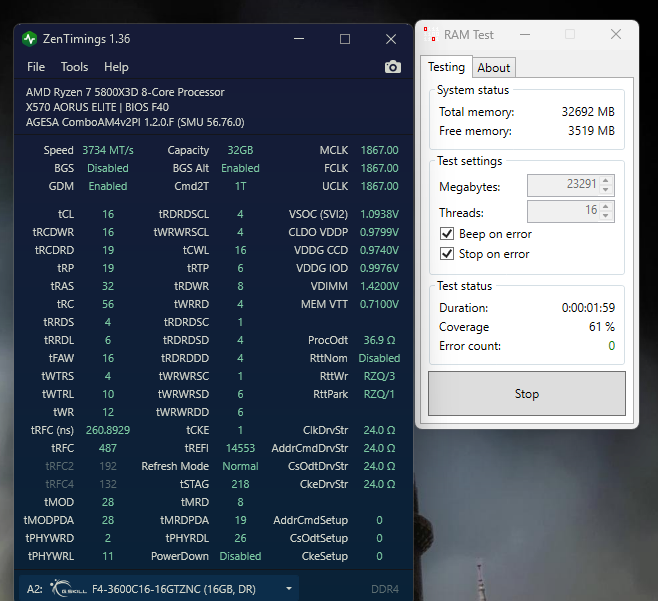The image size is (658, 601).
Task: Click the Duration value 0:00:01:59
Action: 588,308
